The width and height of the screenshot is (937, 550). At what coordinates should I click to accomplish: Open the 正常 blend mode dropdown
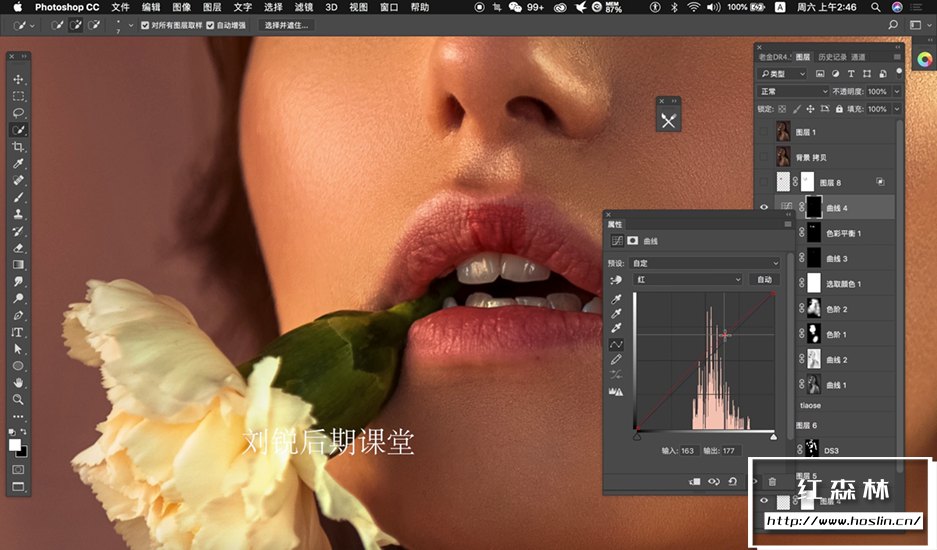(793, 91)
